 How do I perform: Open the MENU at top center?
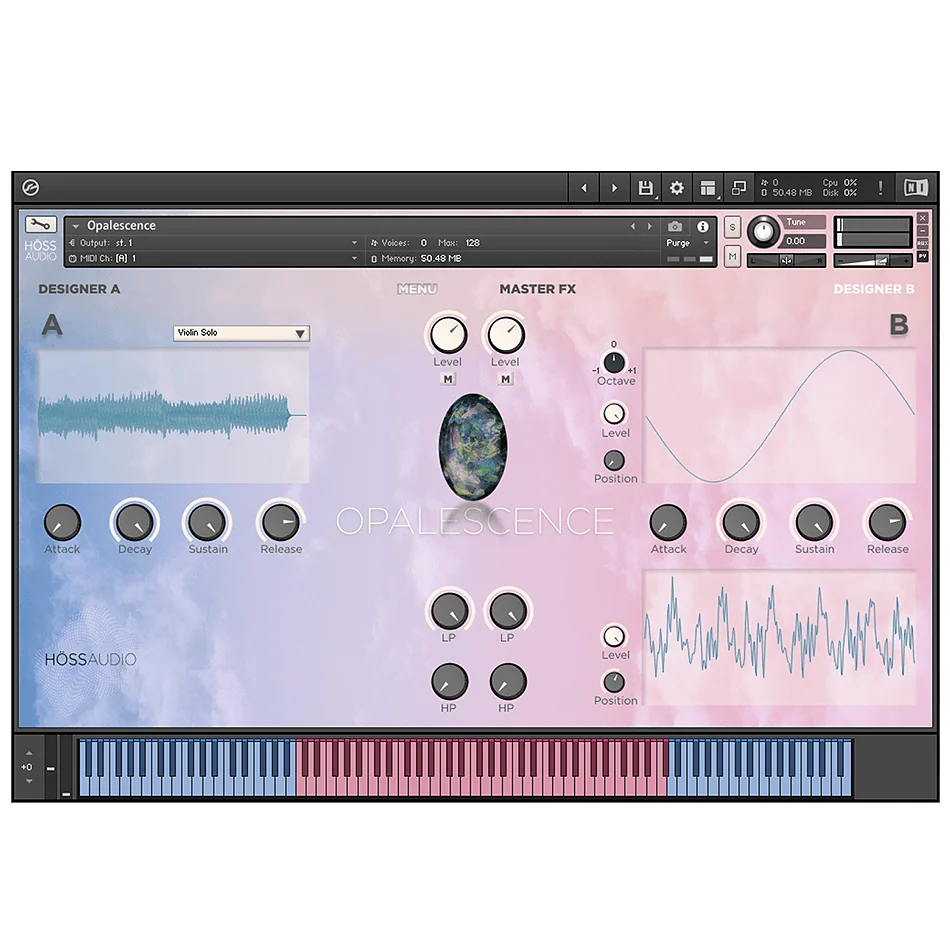point(416,288)
